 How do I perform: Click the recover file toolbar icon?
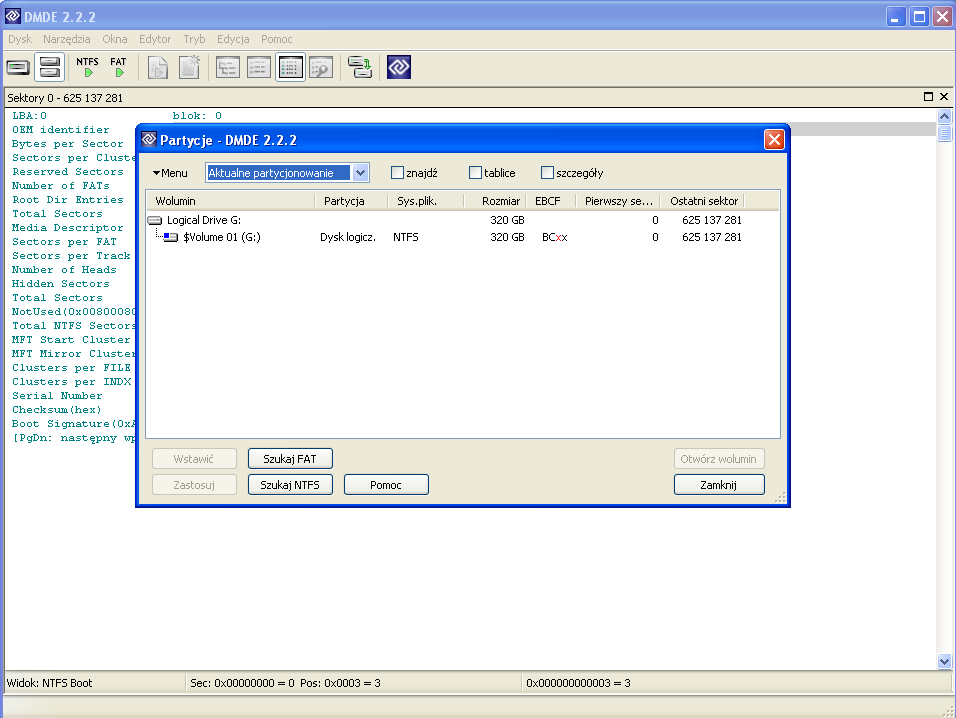coord(159,67)
